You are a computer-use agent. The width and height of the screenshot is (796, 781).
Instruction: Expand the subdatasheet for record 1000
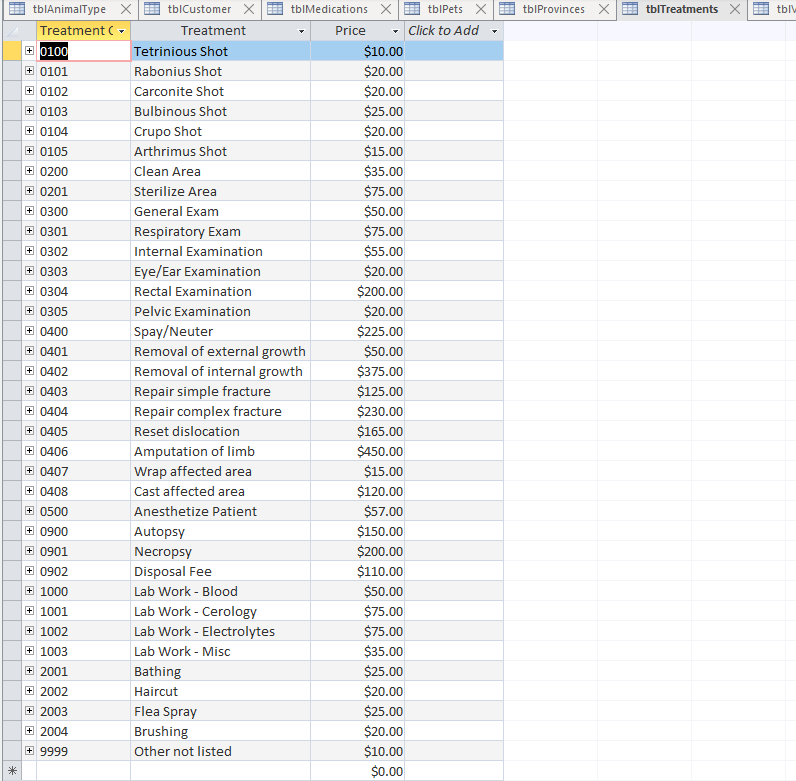click(29, 591)
